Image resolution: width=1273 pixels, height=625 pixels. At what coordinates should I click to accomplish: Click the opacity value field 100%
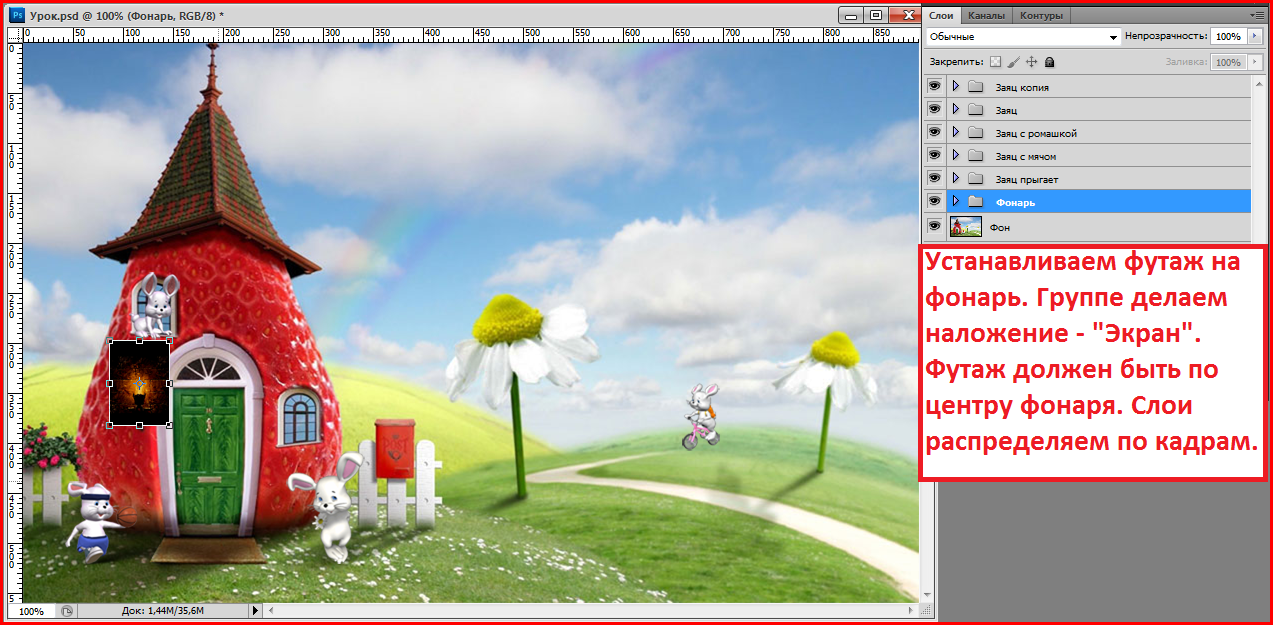point(1229,37)
